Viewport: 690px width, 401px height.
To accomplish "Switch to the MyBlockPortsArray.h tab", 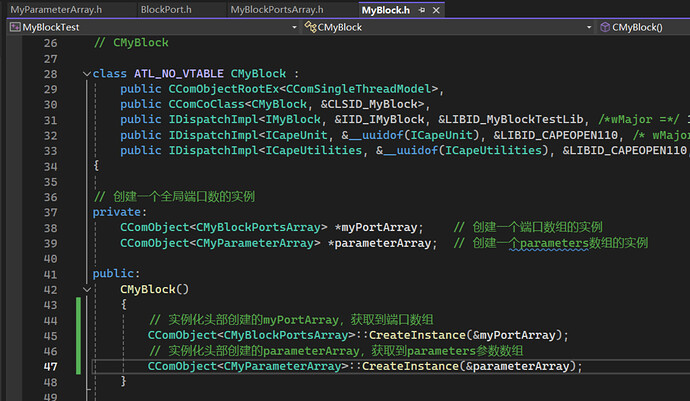I will [x=277, y=10].
